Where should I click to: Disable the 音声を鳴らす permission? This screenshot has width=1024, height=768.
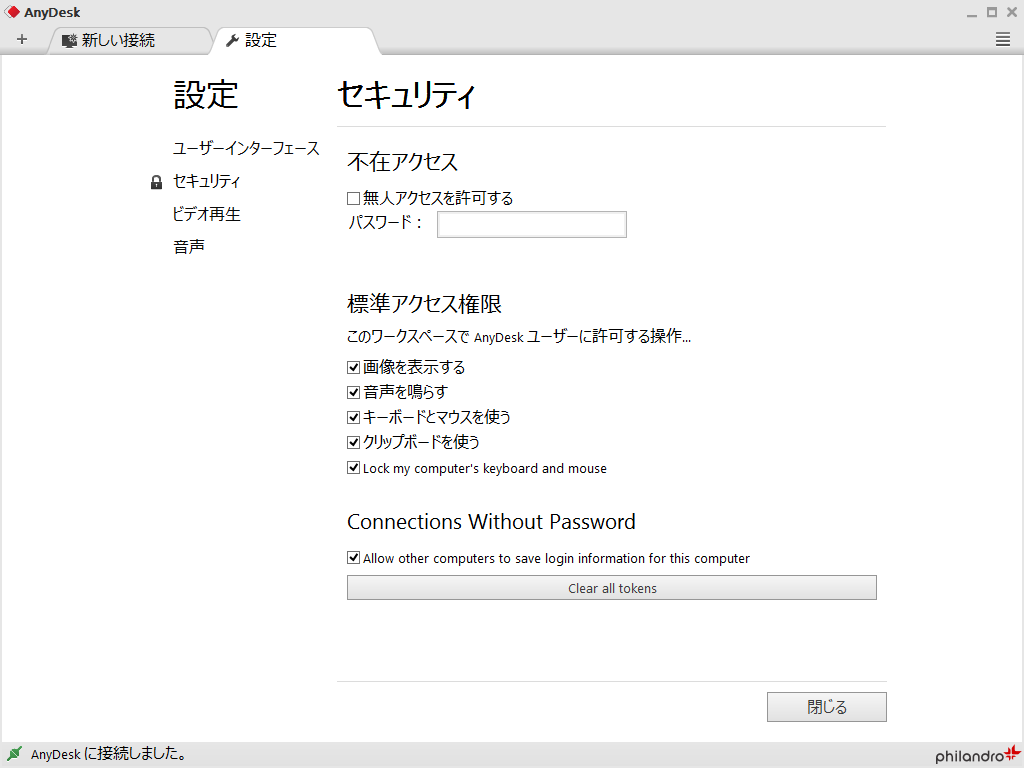(x=353, y=392)
